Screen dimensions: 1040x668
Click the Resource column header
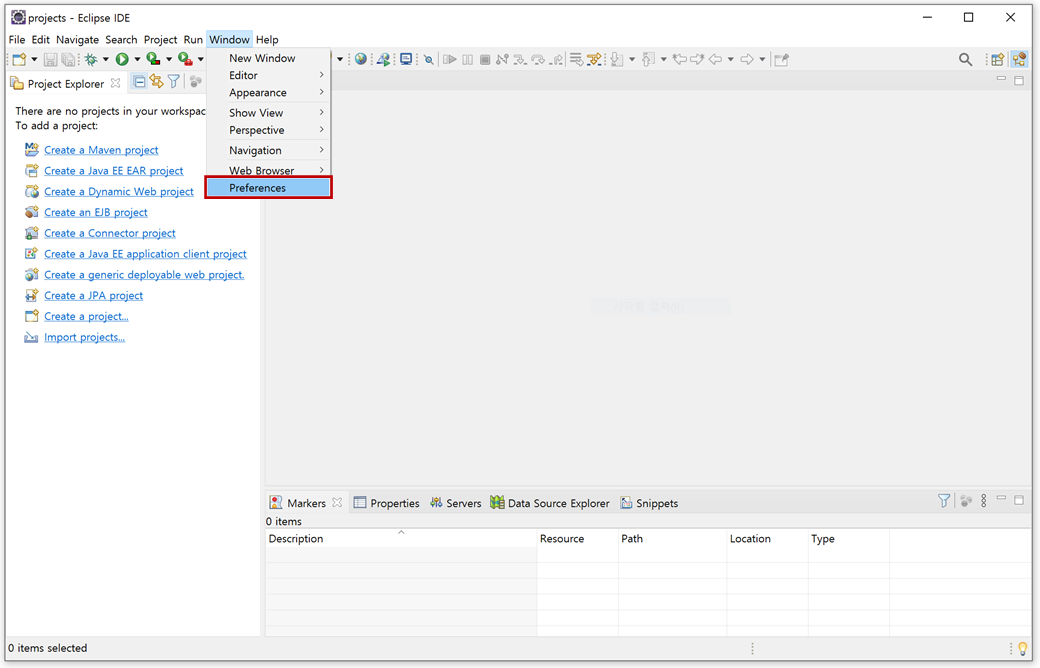(x=577, y=539)
